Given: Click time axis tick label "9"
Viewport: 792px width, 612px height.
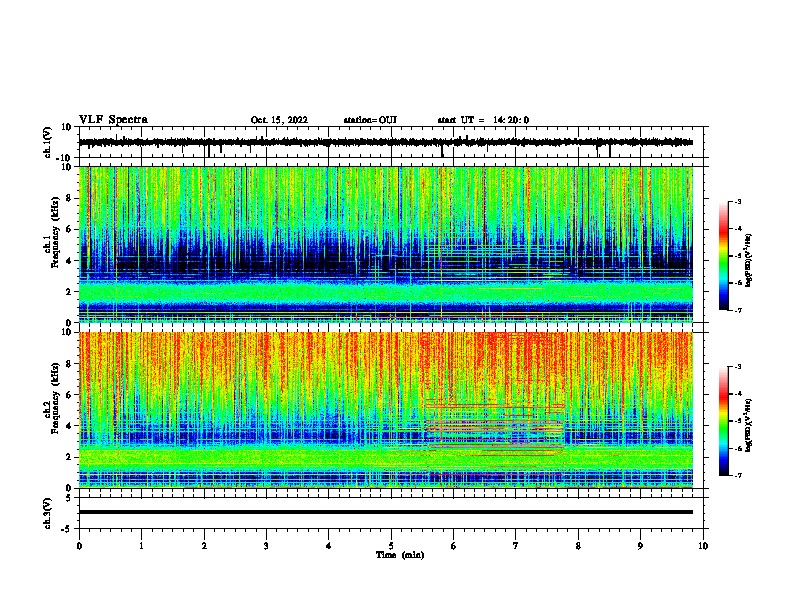Looking at the screenshot, I should (x=640, y=546).
